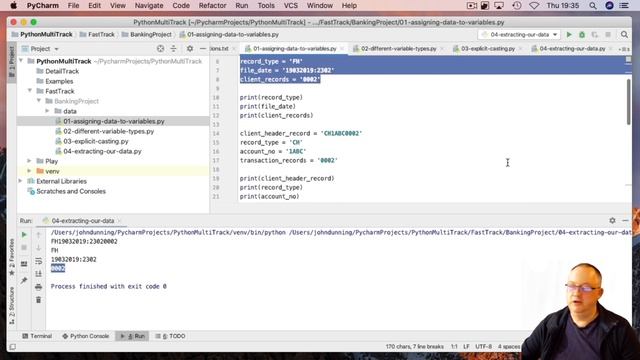Select DetailTrack folder in tree

62,71
